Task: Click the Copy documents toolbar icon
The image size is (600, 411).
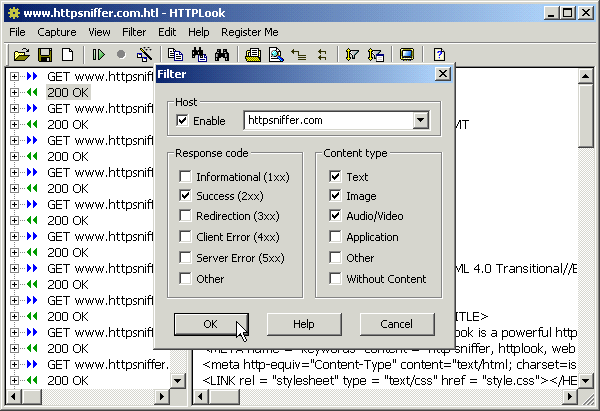Action: 176,55
